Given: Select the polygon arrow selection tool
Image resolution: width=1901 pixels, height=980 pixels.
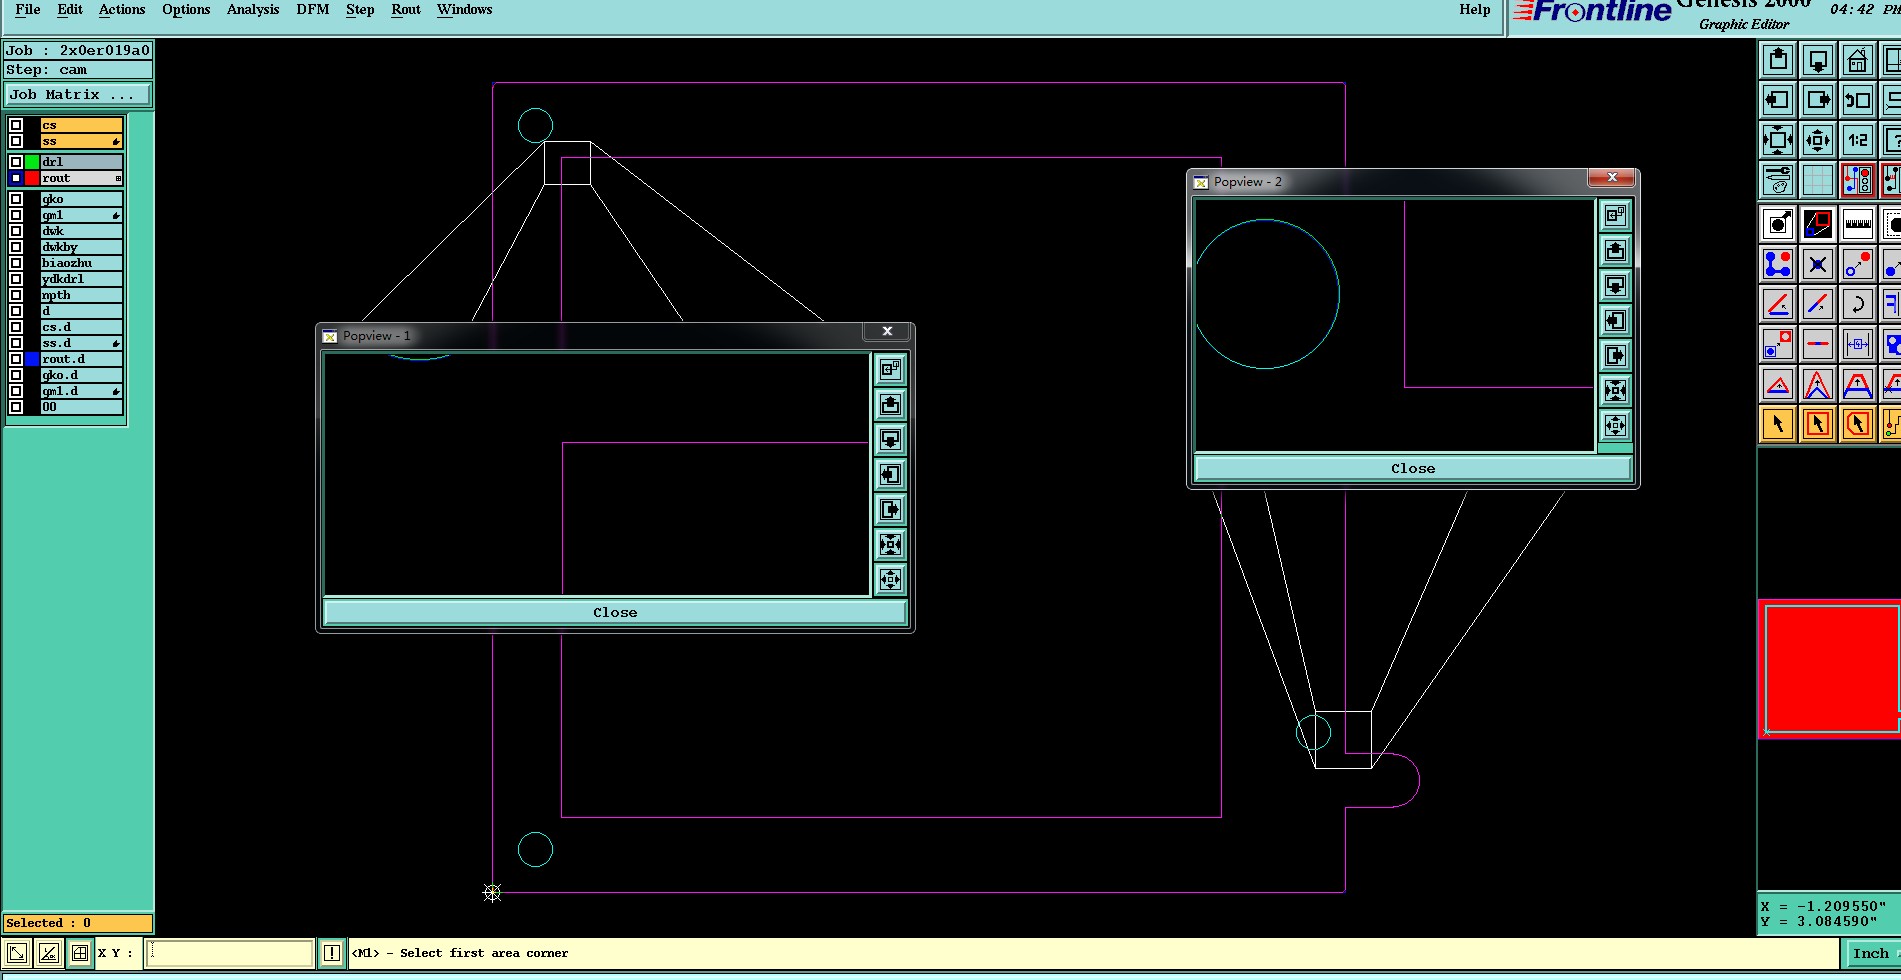Looking at the screenshot, I should point(1858,424).
